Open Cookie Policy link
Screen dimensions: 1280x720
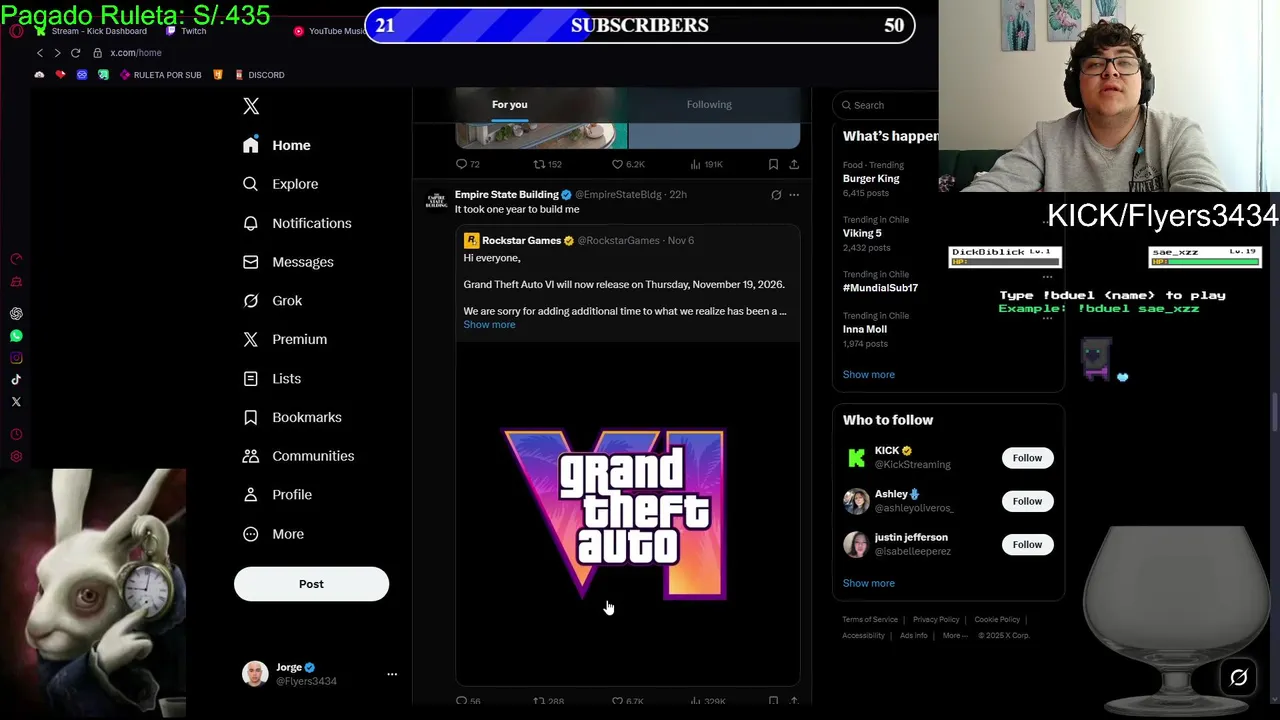997,620
